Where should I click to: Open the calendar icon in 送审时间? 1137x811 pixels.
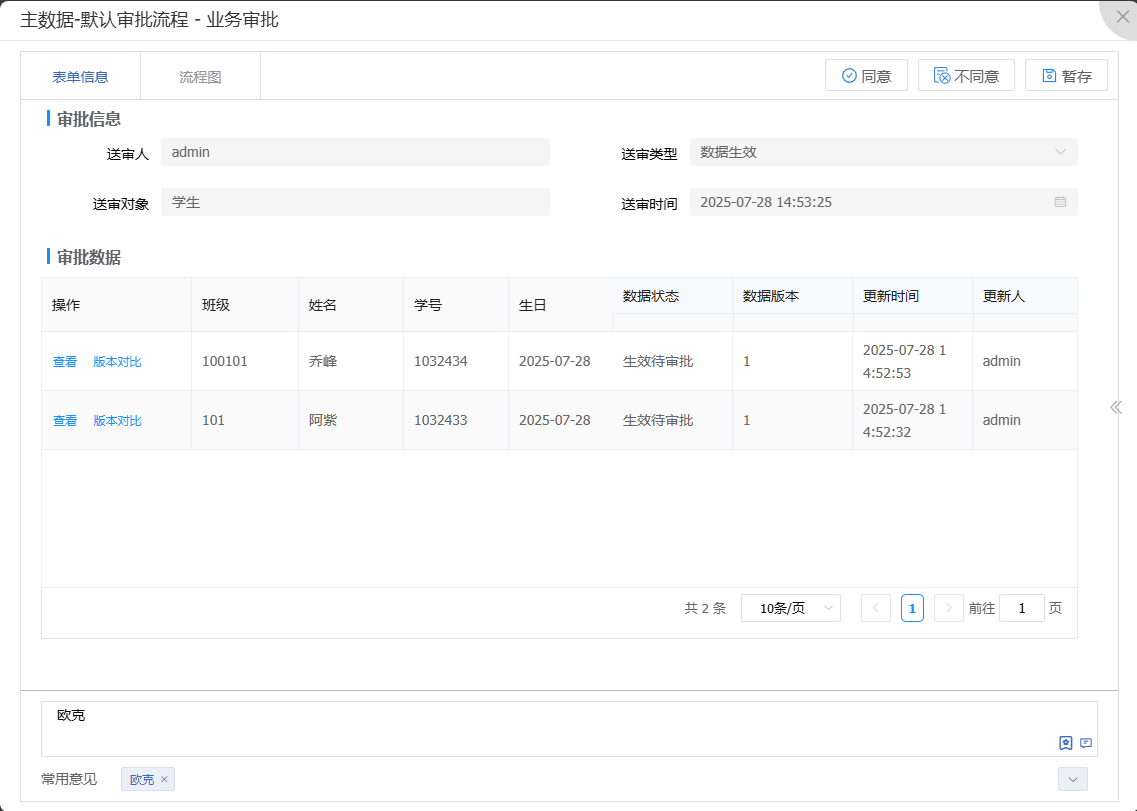[x=1060, y=202]
